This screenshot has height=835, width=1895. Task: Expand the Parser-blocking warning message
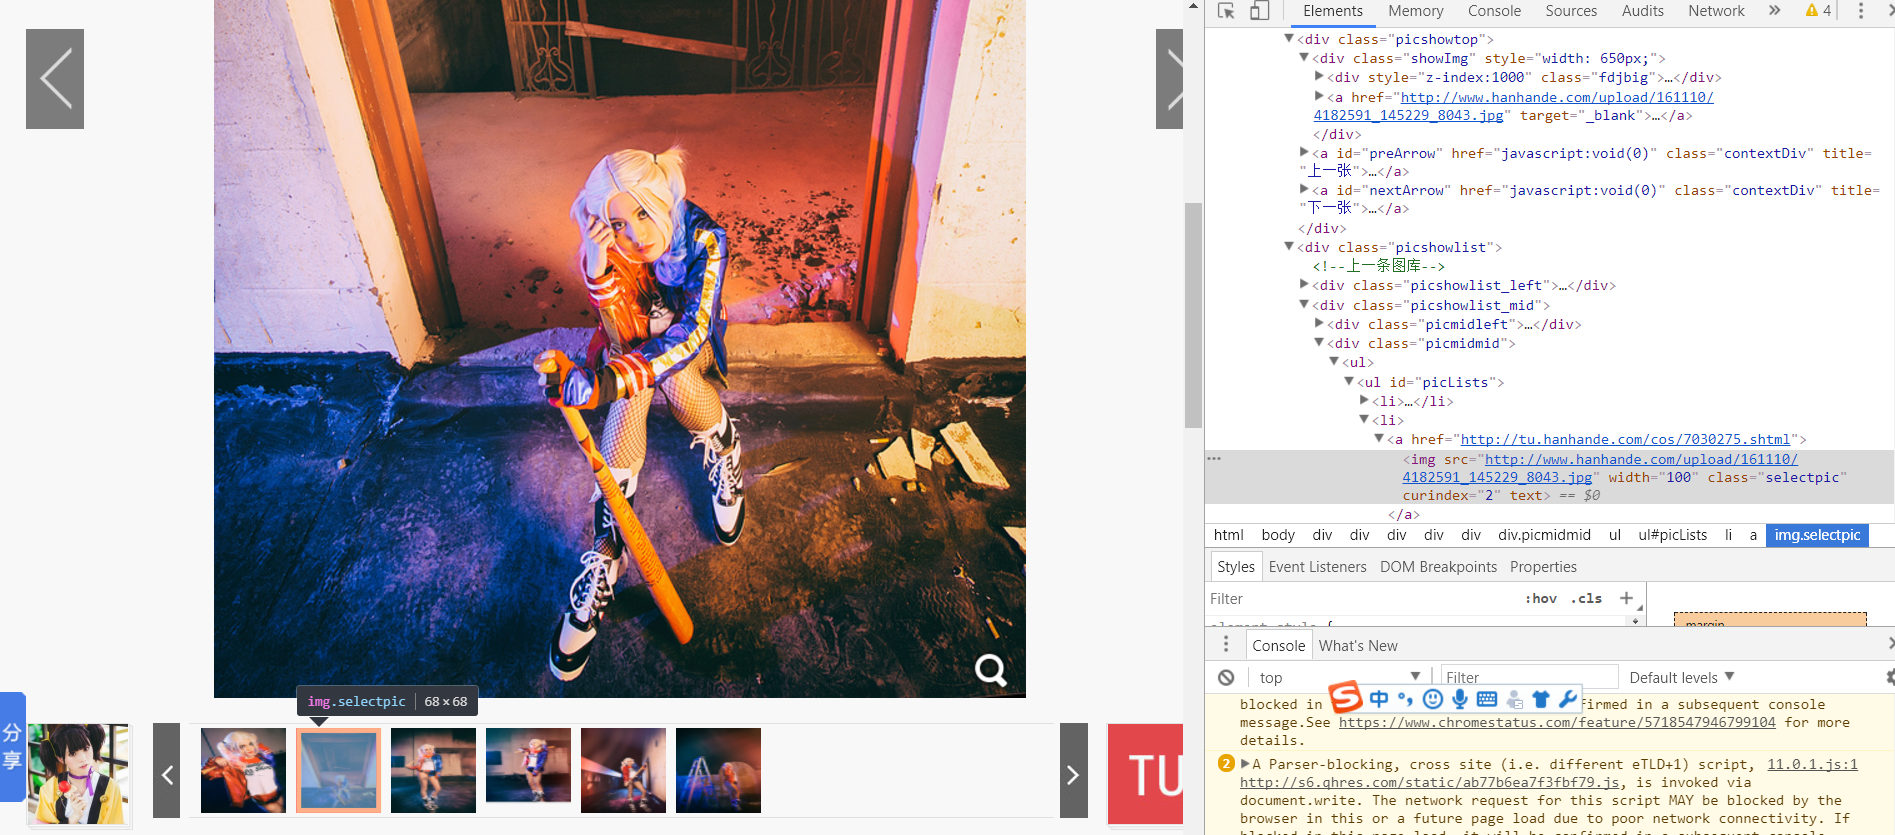(1245, 763)
